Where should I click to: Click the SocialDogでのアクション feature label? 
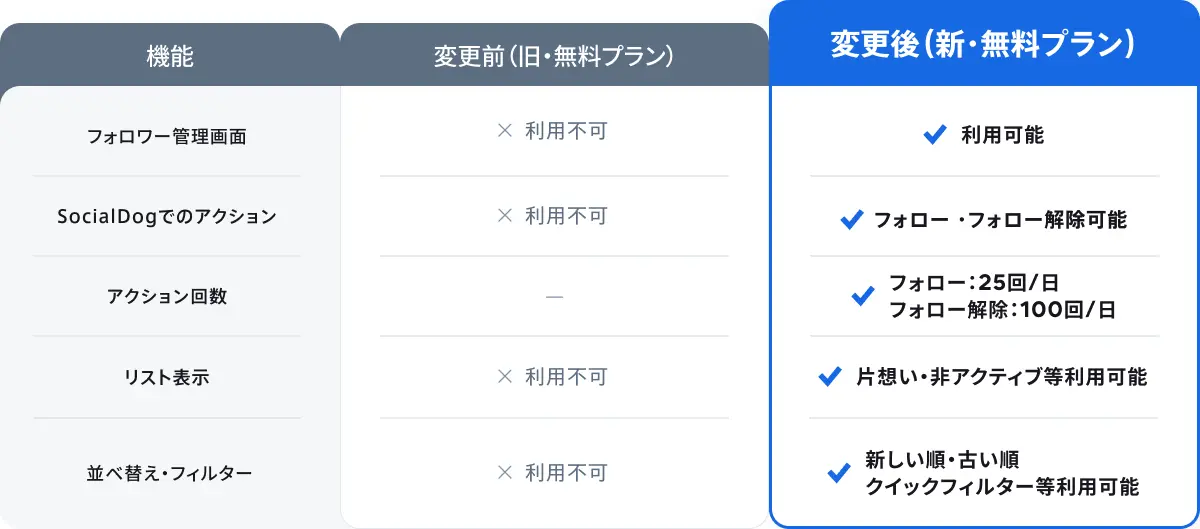(x=167, y=216)
